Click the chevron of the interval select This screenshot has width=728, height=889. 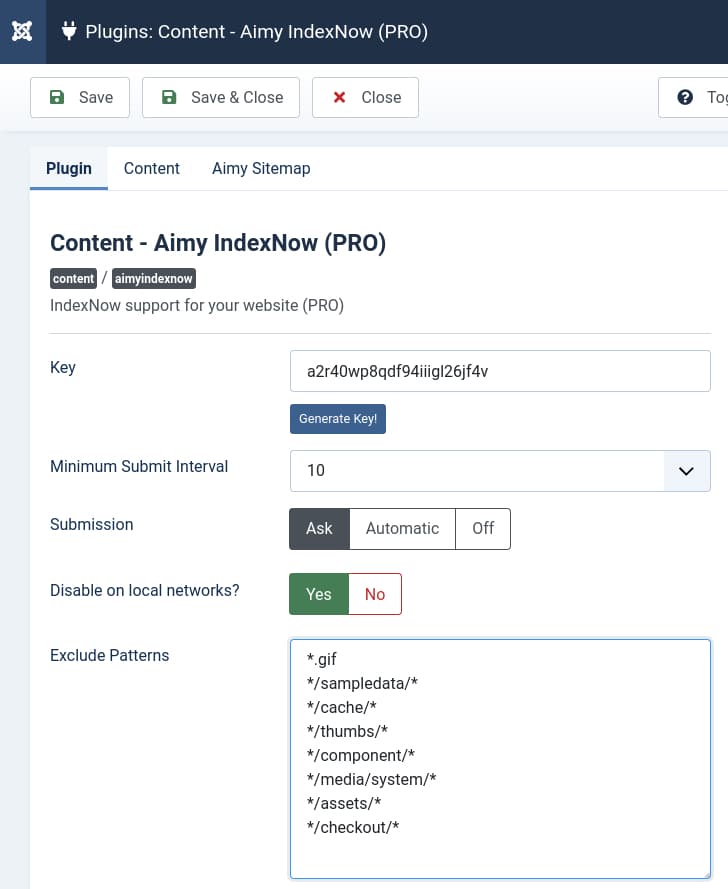(686, 471)
